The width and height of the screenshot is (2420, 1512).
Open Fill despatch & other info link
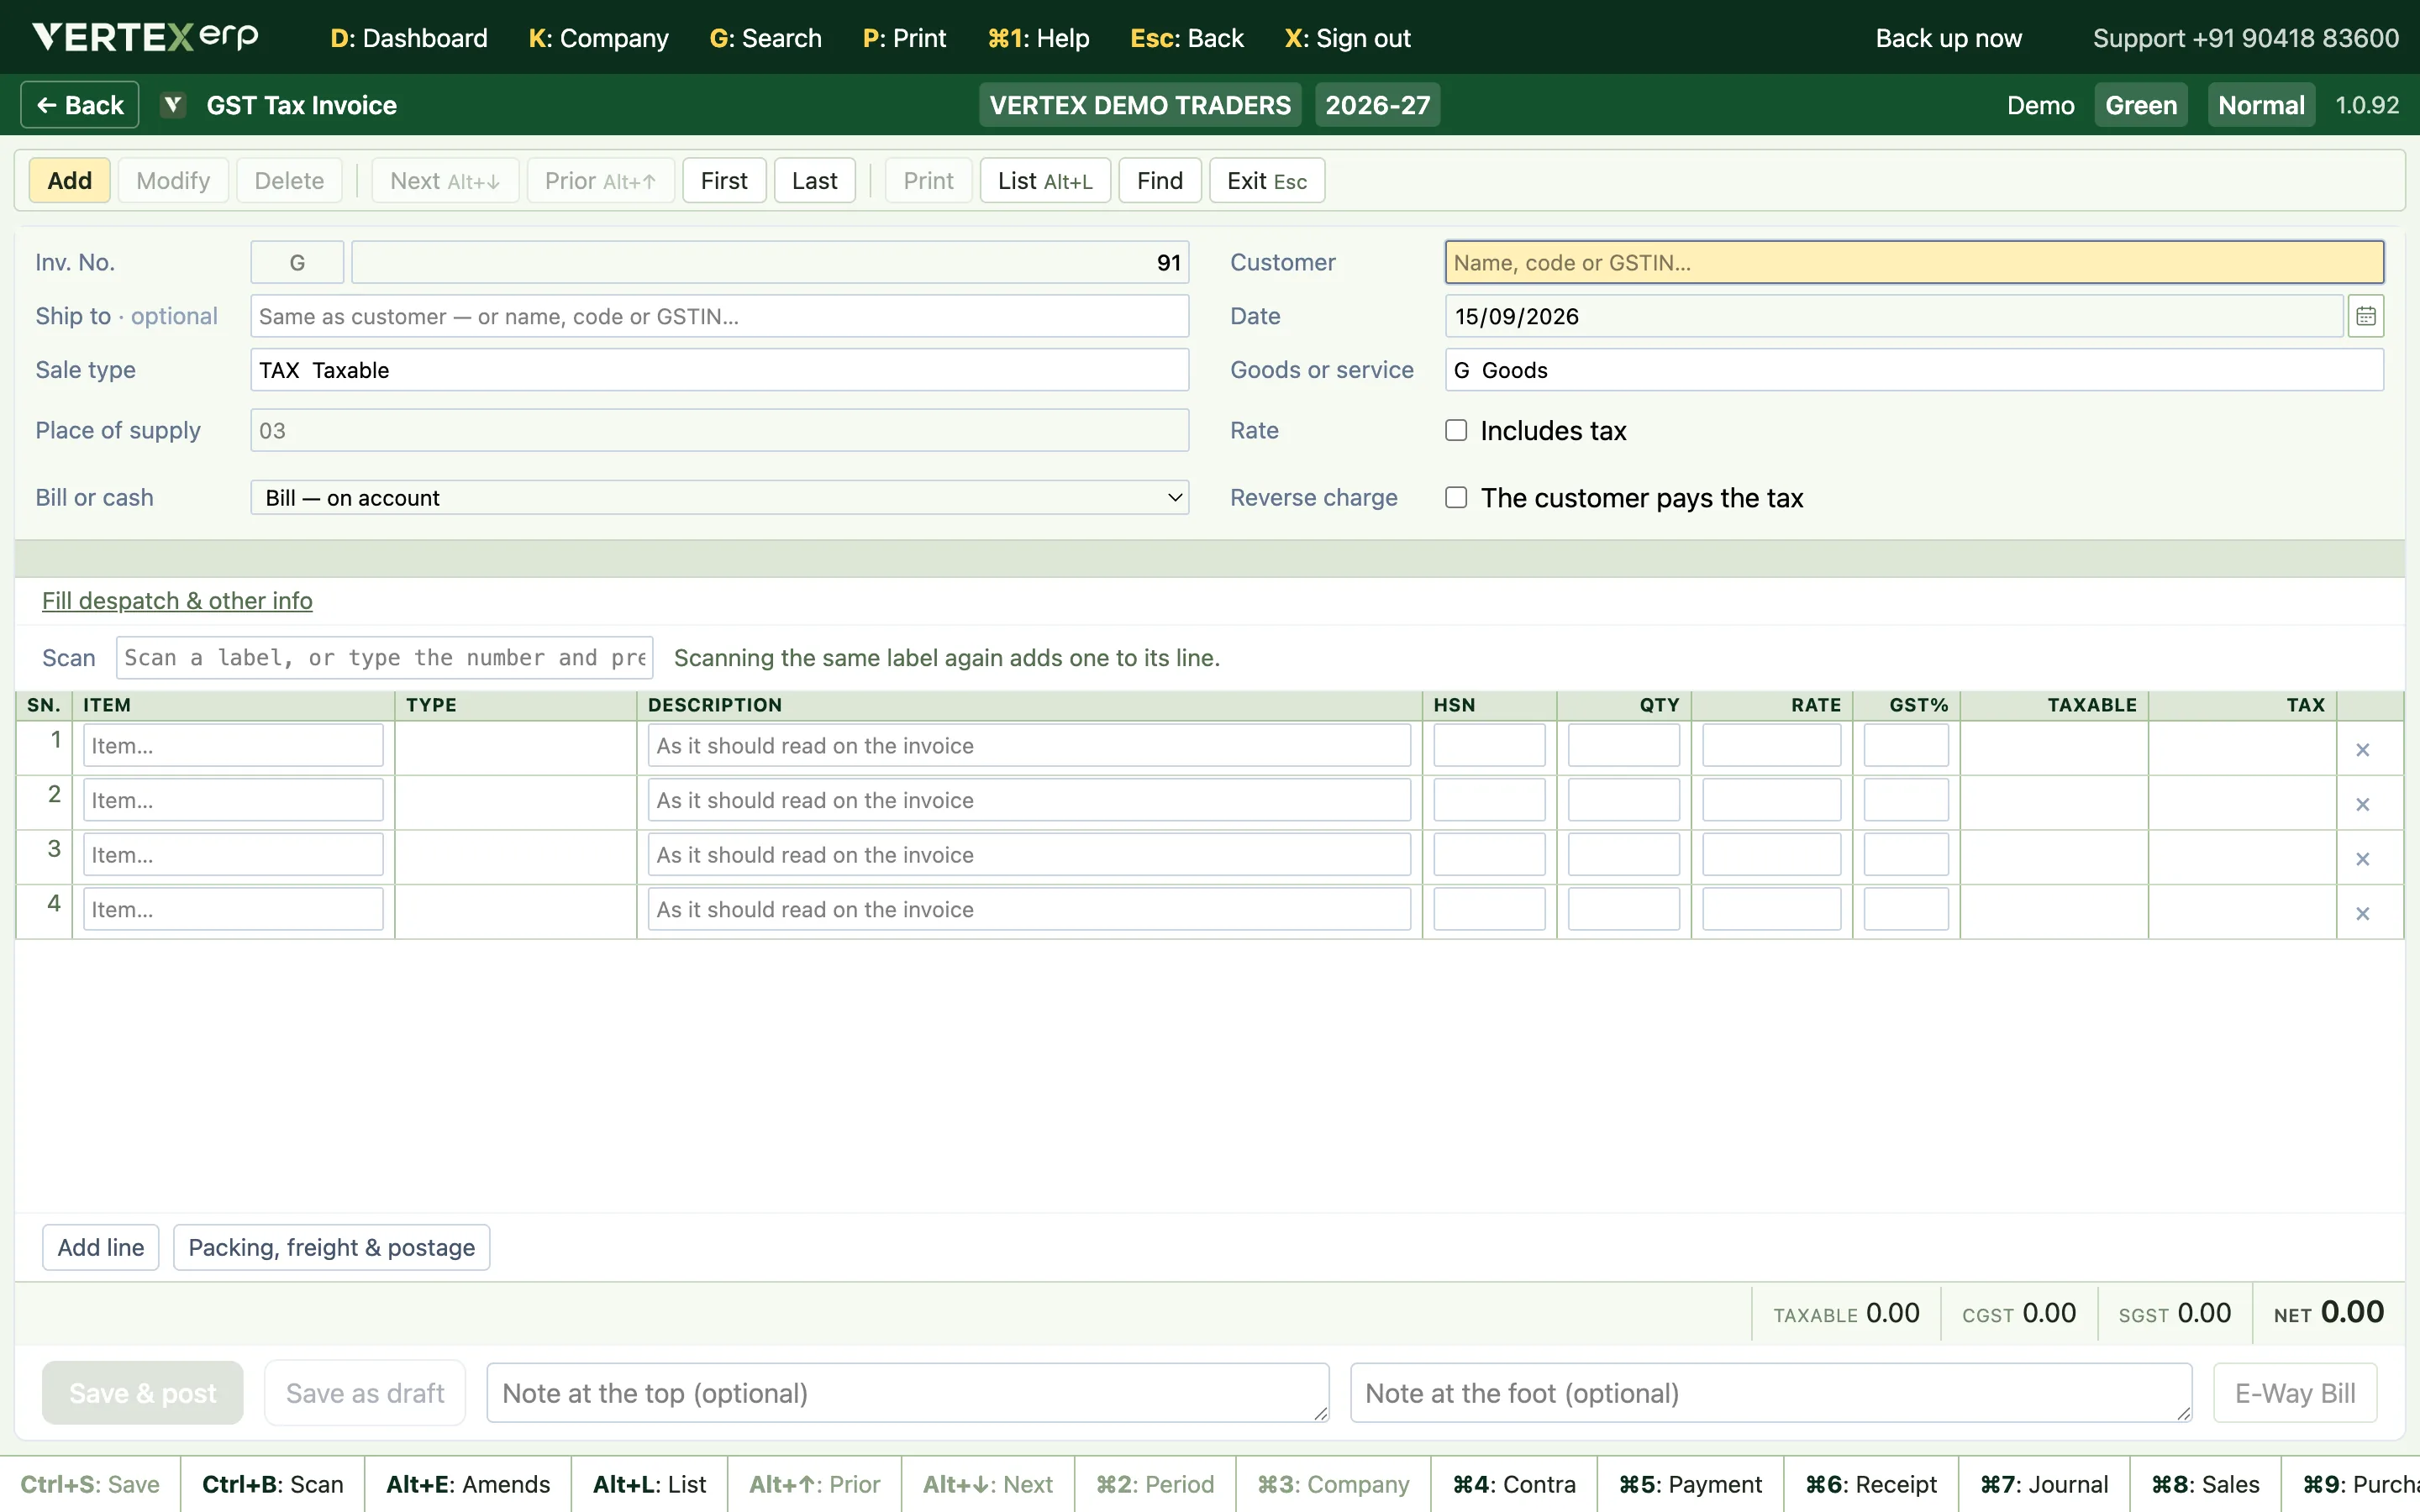(x=177, y=600)
